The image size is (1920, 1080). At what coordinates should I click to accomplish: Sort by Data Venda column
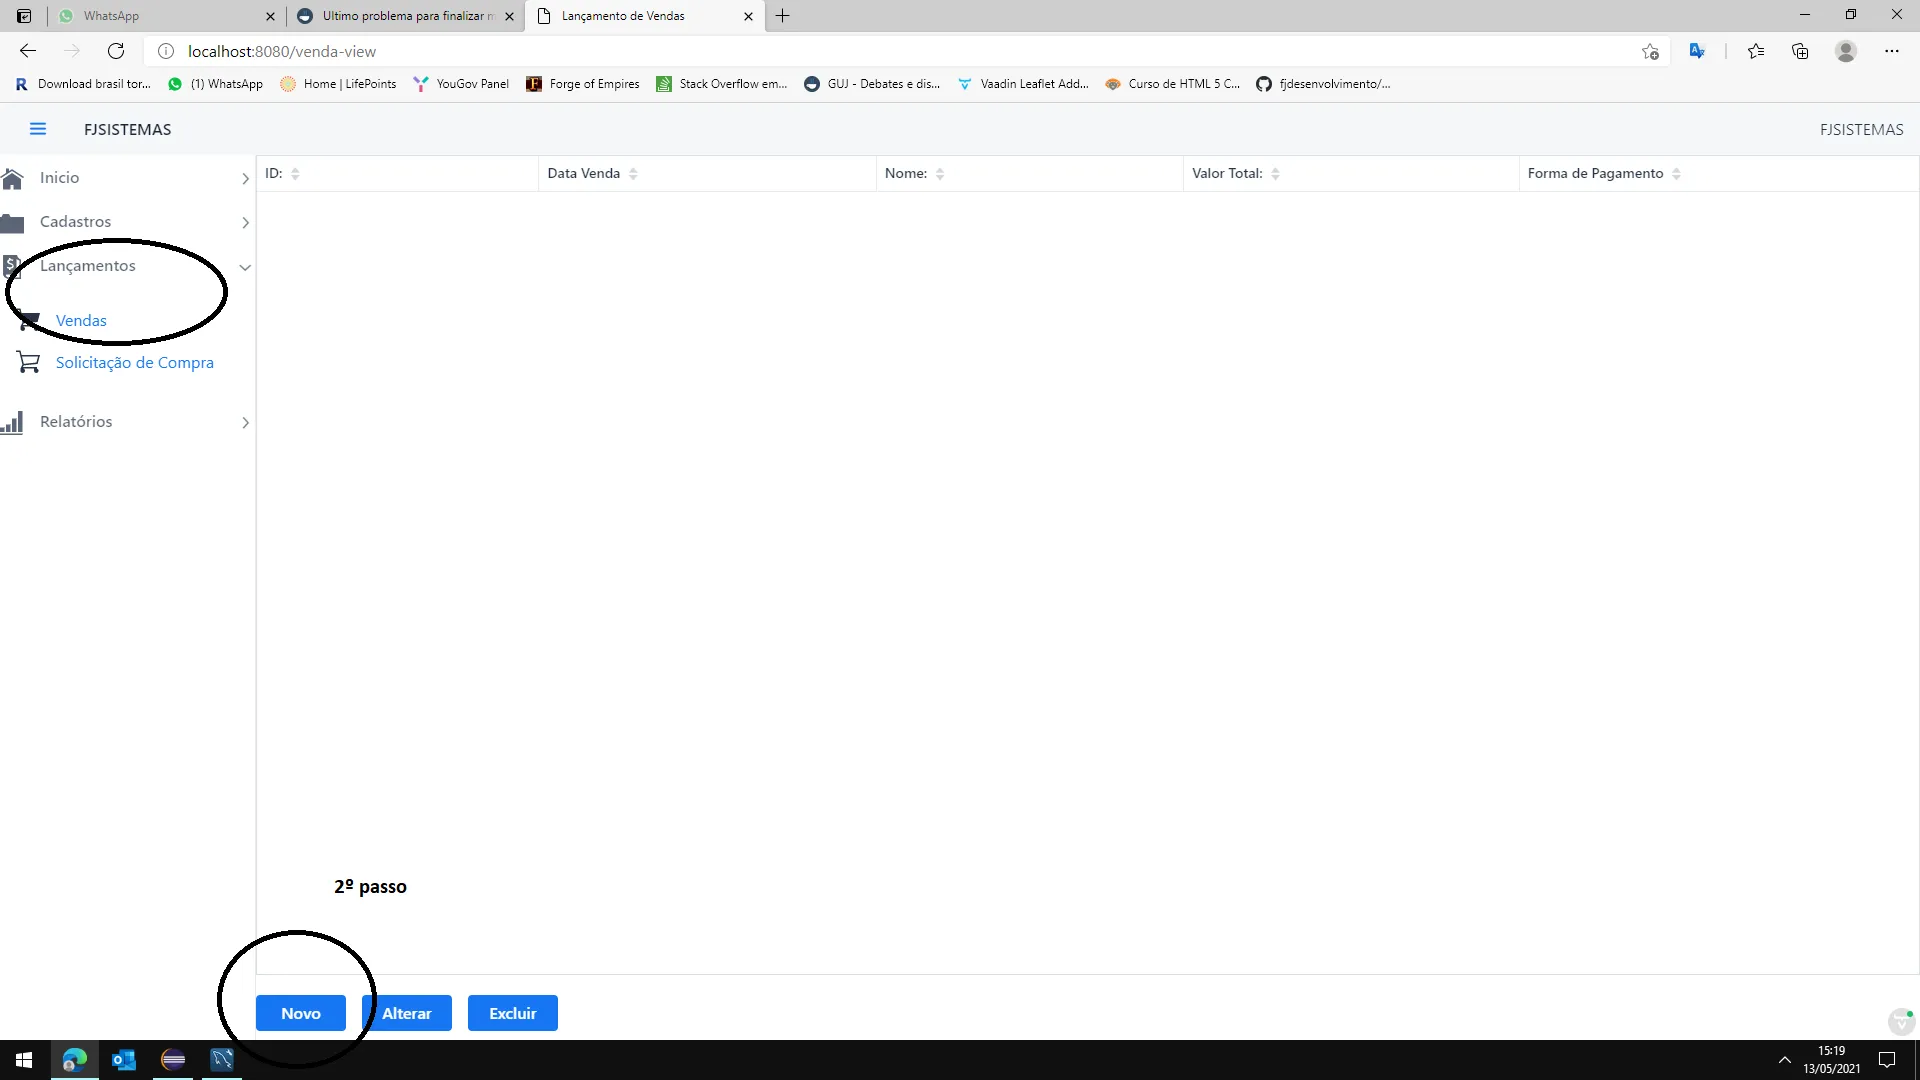[x=633, y=174]
